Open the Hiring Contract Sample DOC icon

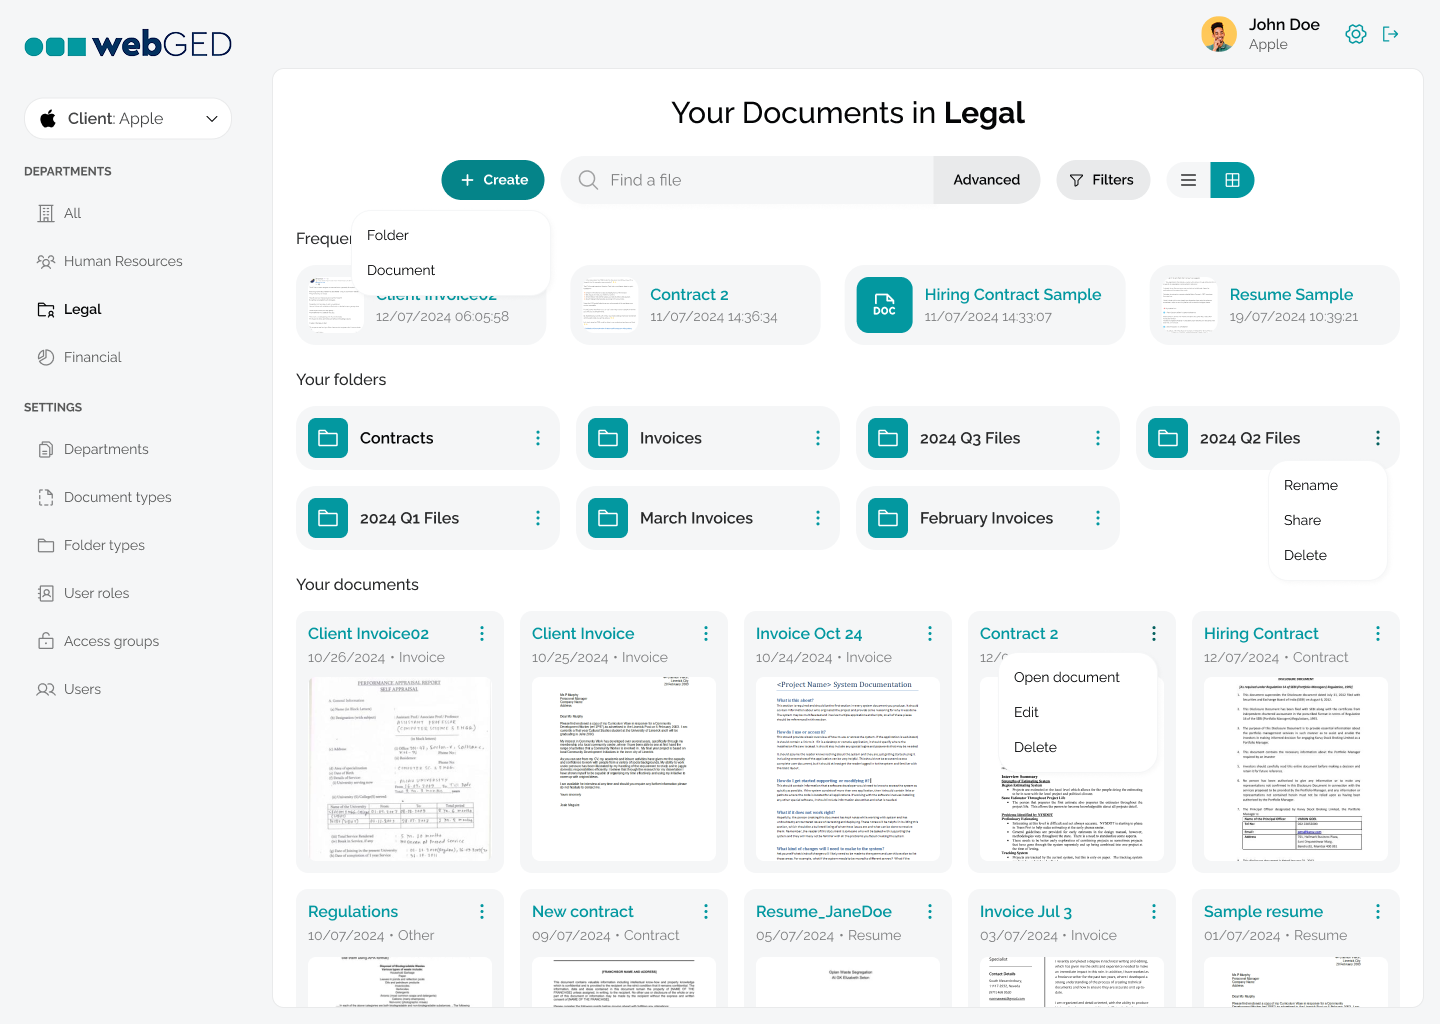pyautogui.click(x=885, y=305)
